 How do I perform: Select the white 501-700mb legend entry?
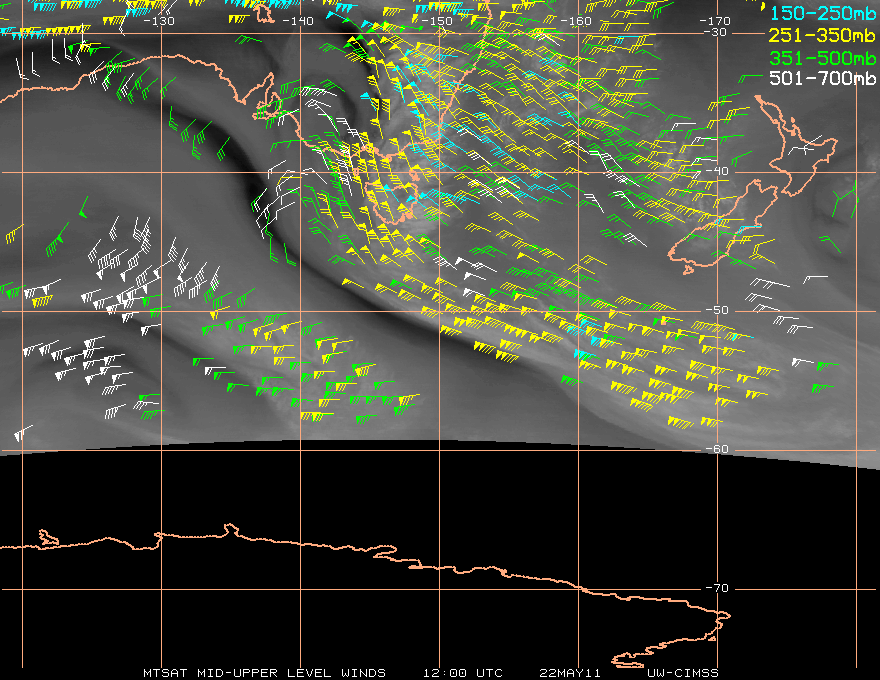[x=818, y=78]
